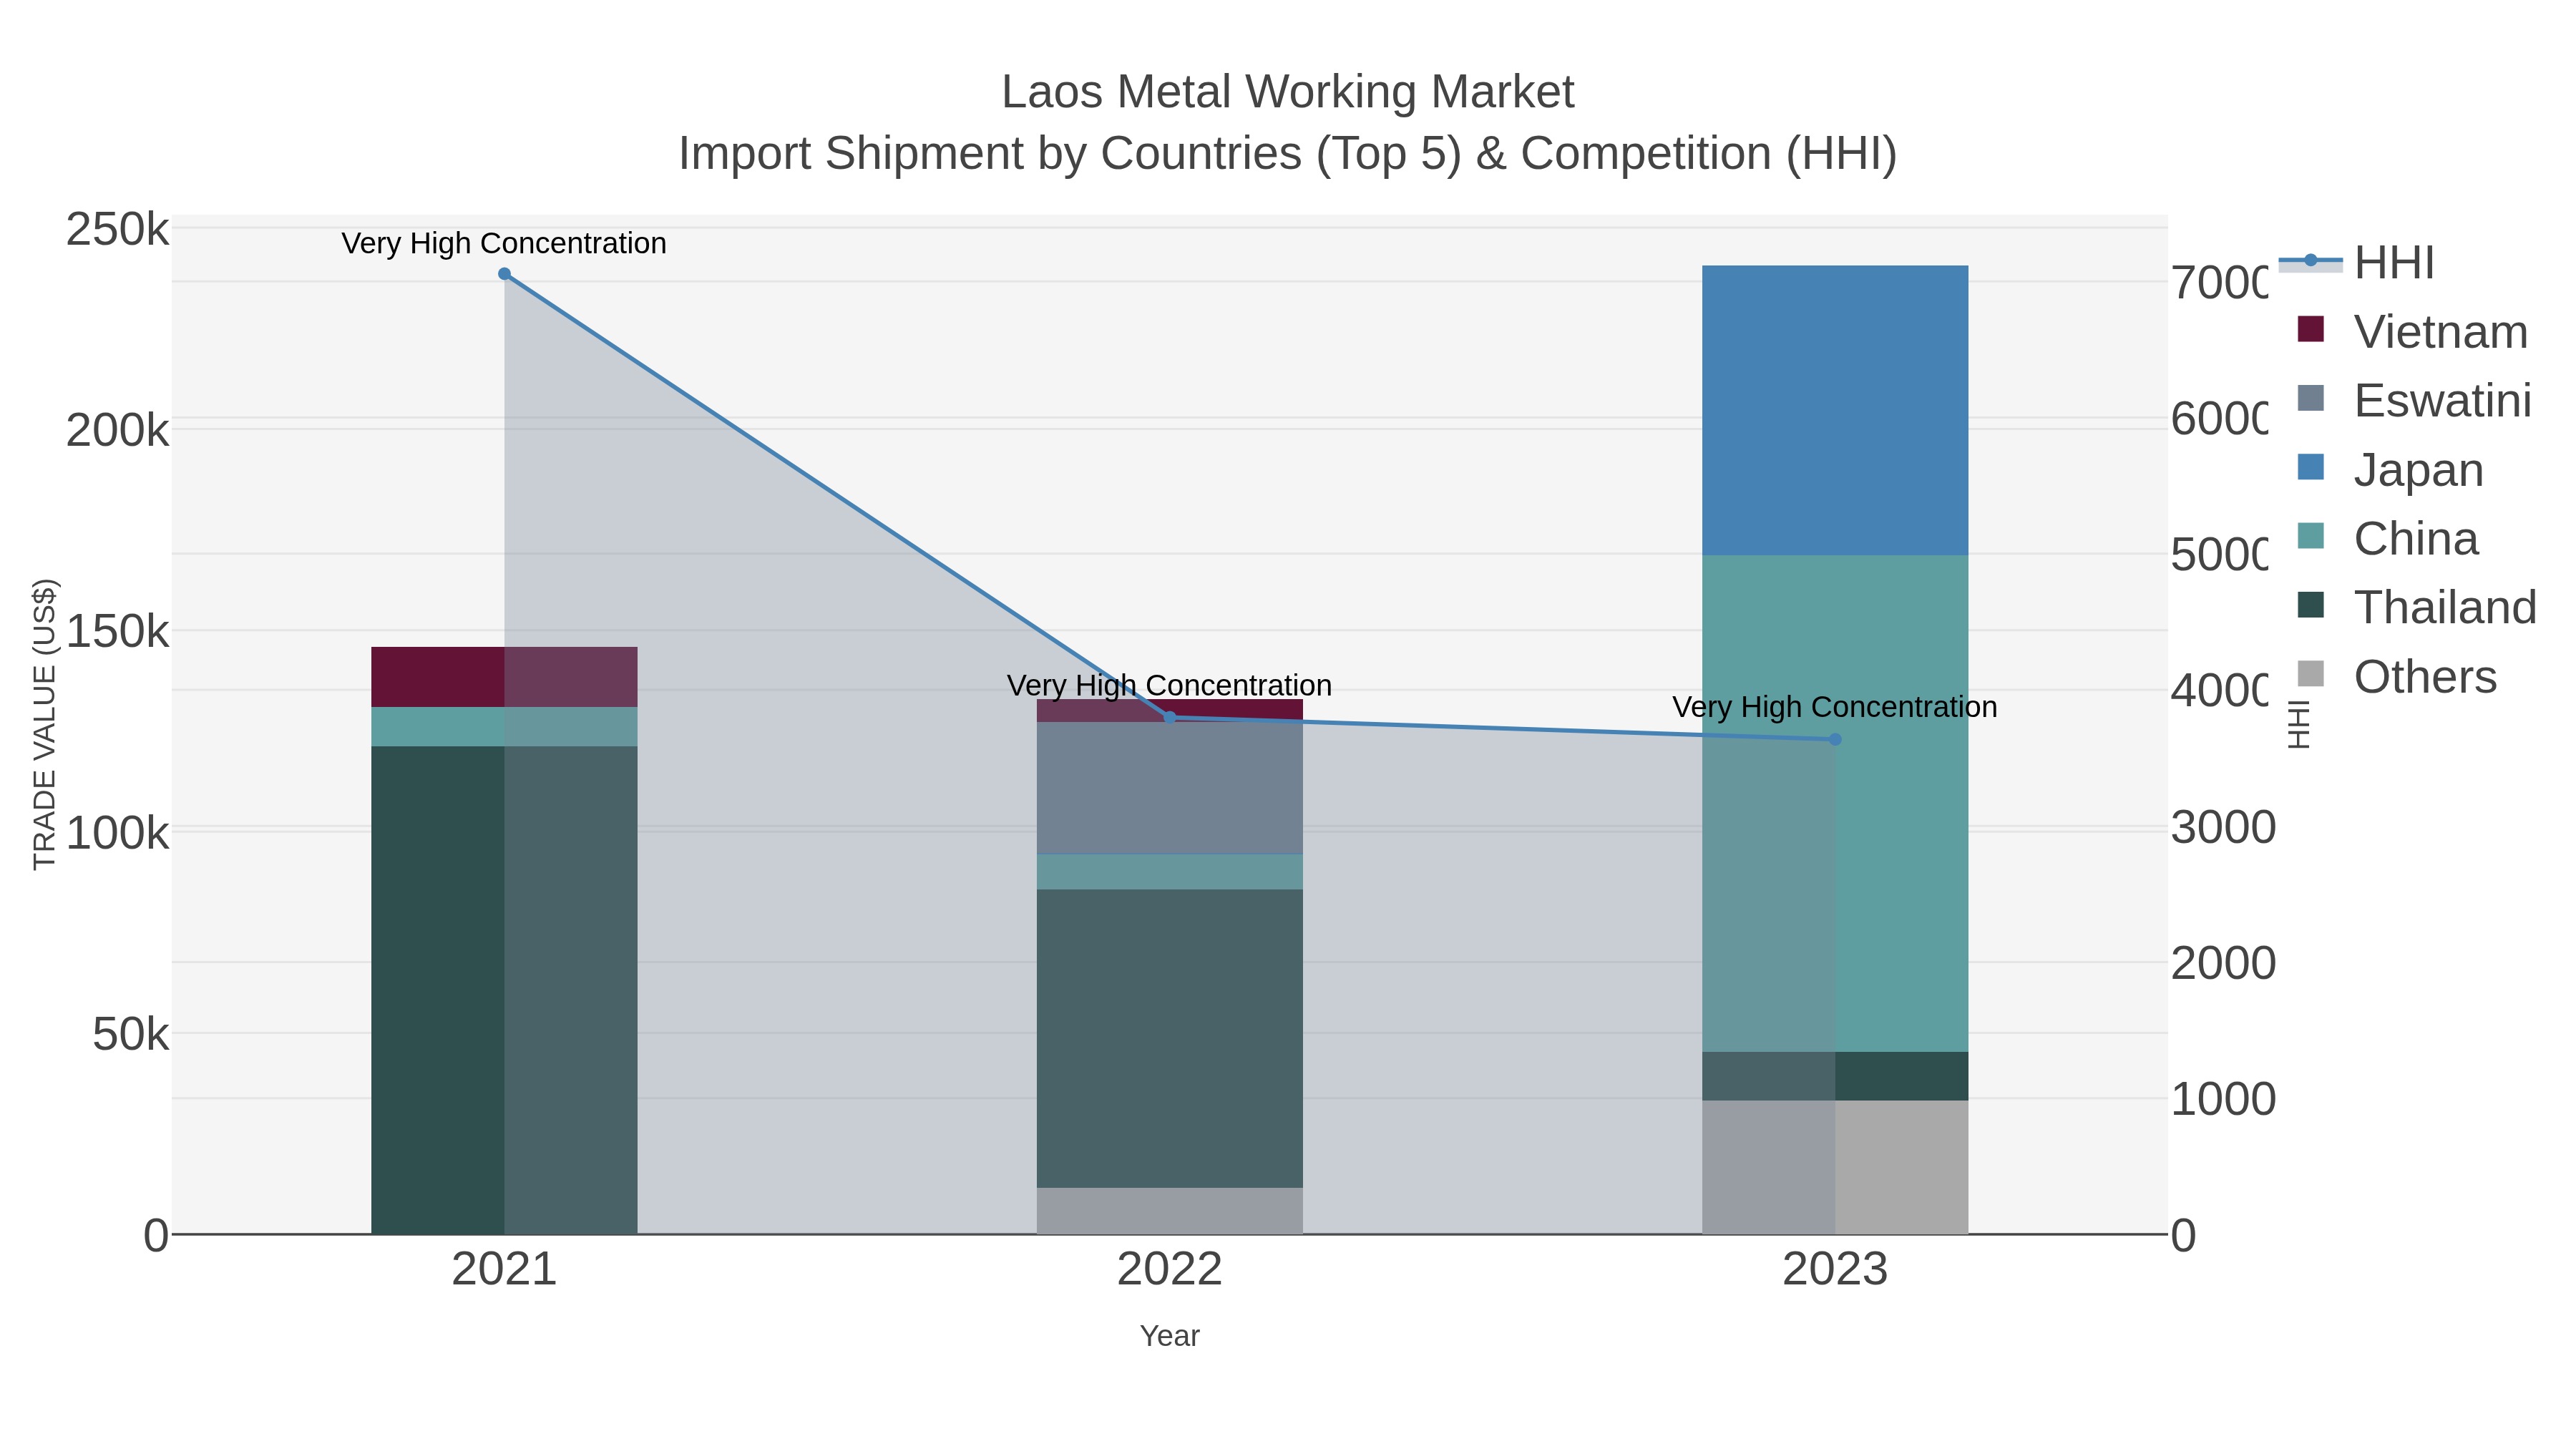Click the 100k left-axis tick label
The height and width of the screenshot is (1449, 2576).
[x=118, y=832]
